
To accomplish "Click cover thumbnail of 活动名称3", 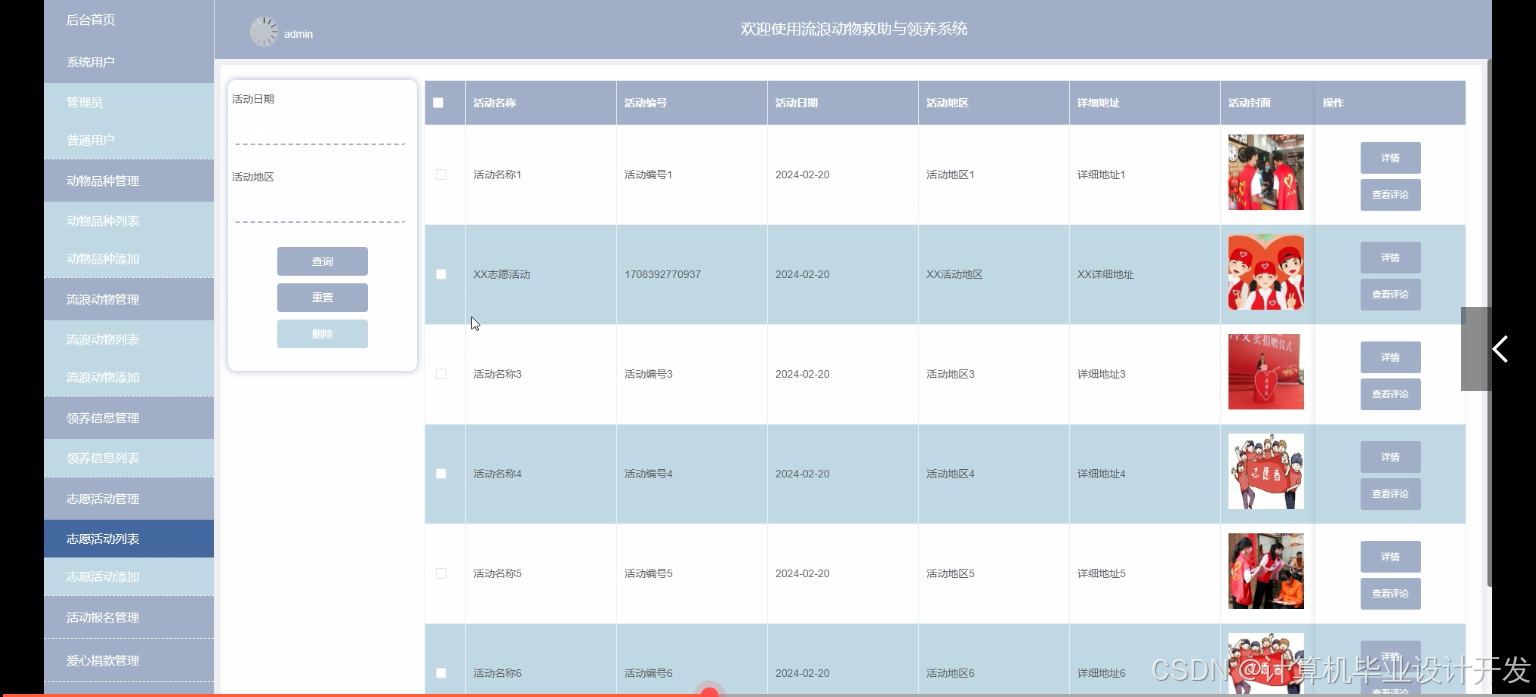I will 1266,372.
